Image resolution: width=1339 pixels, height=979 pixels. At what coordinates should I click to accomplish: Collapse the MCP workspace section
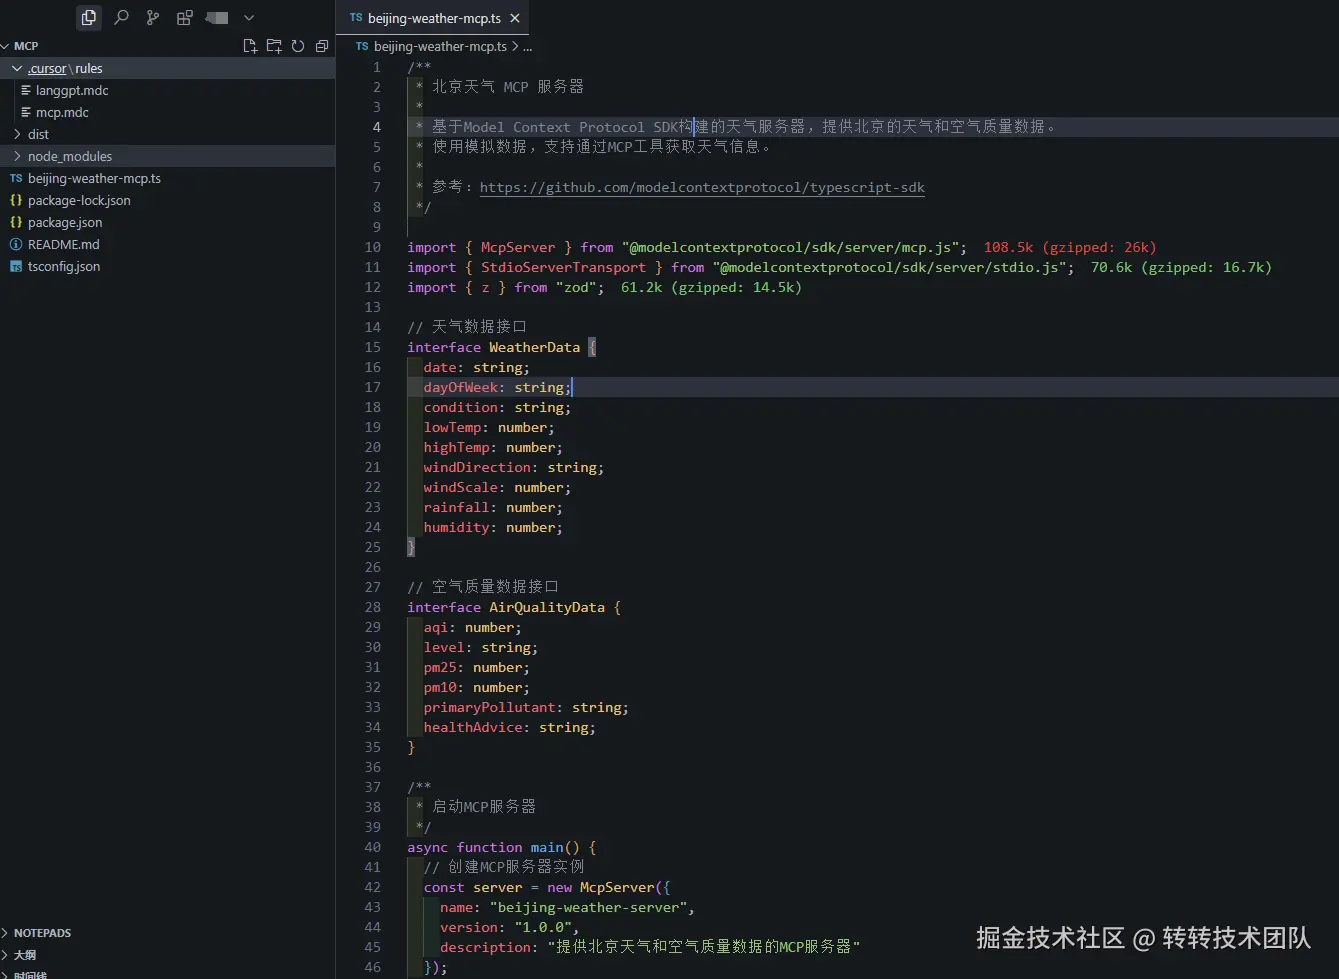[x=20, y=46]
